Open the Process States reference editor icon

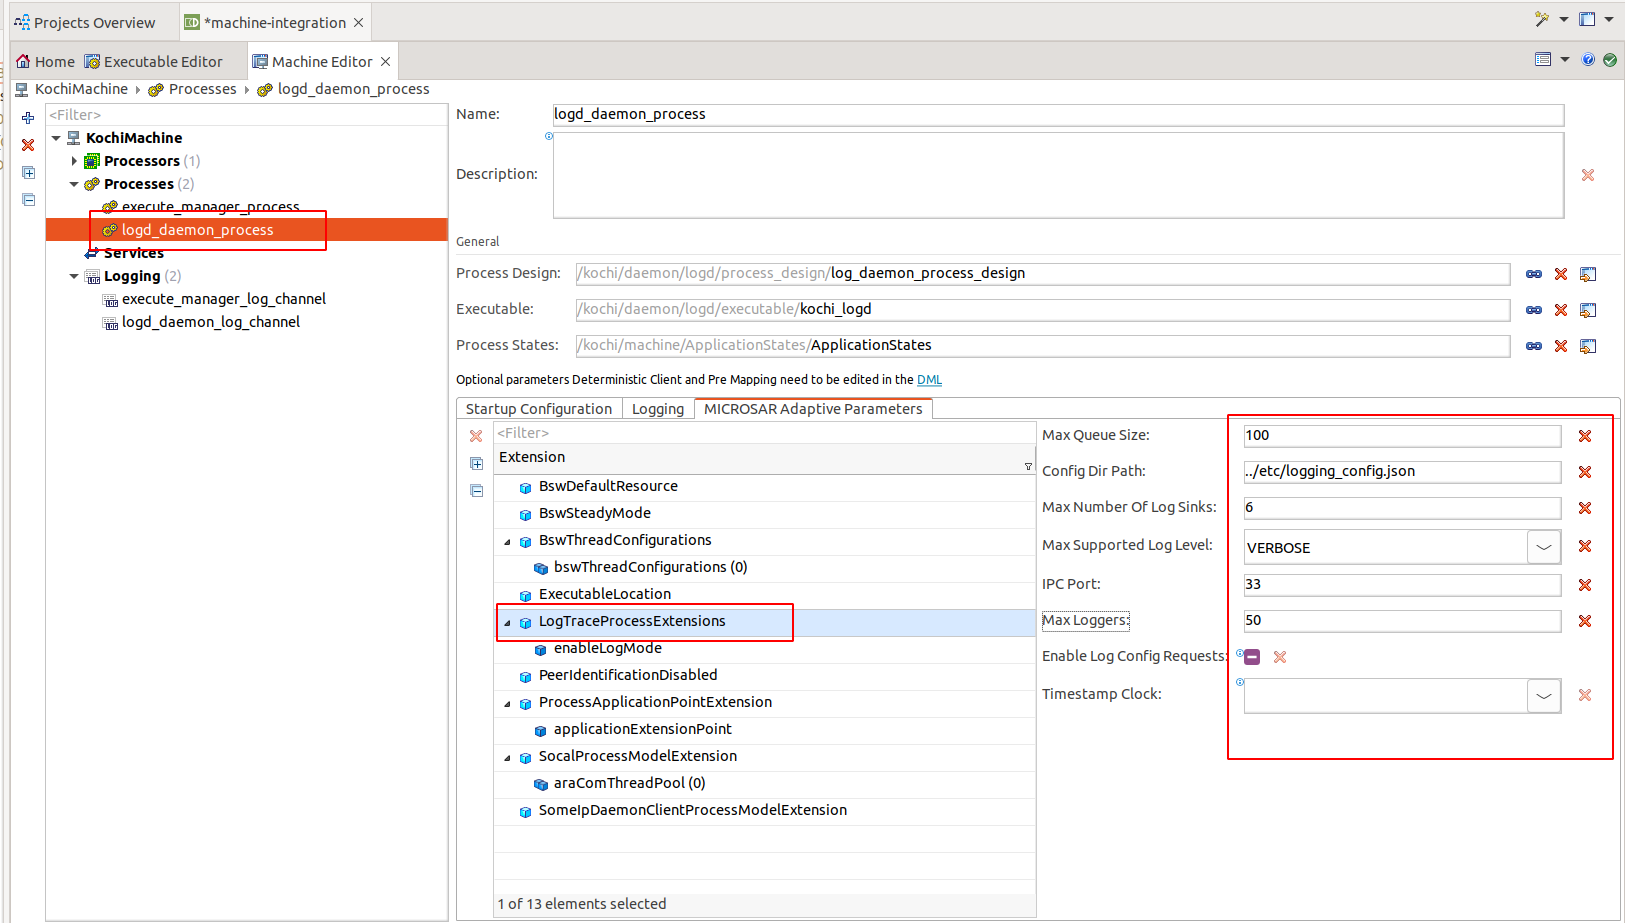coord(1588,346)
